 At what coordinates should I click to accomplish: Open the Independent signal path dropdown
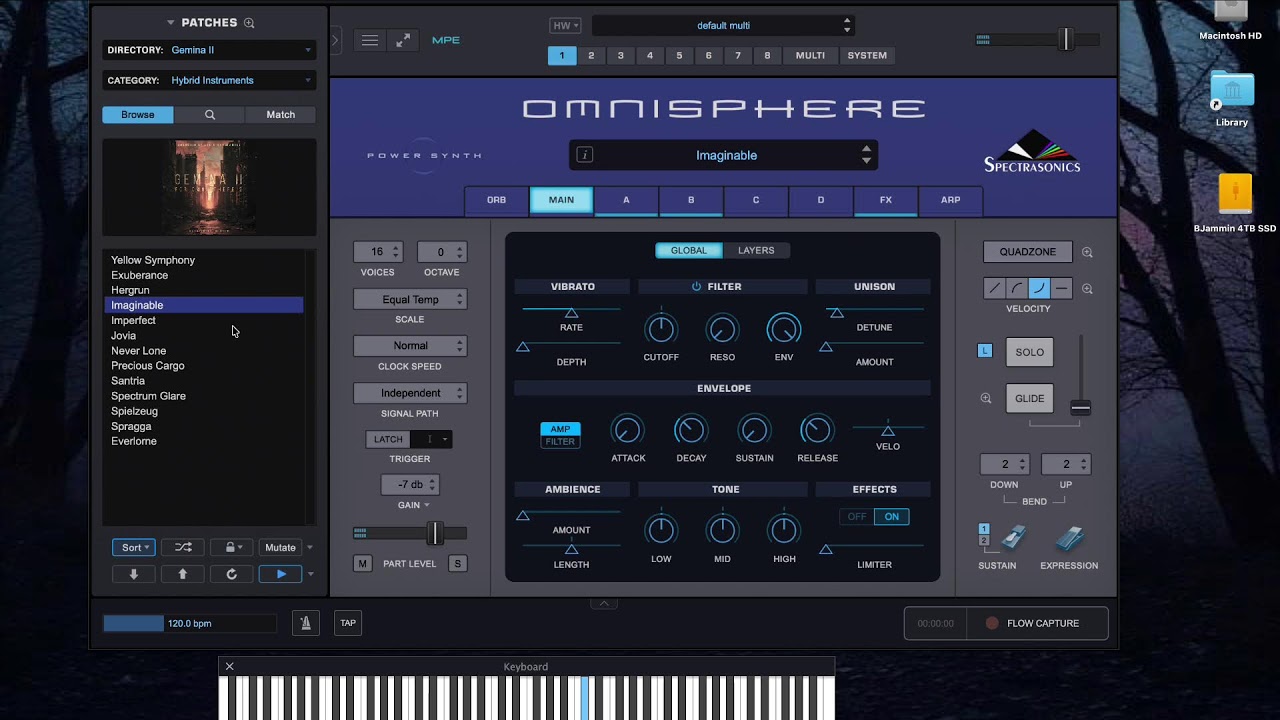click(410, 393)
